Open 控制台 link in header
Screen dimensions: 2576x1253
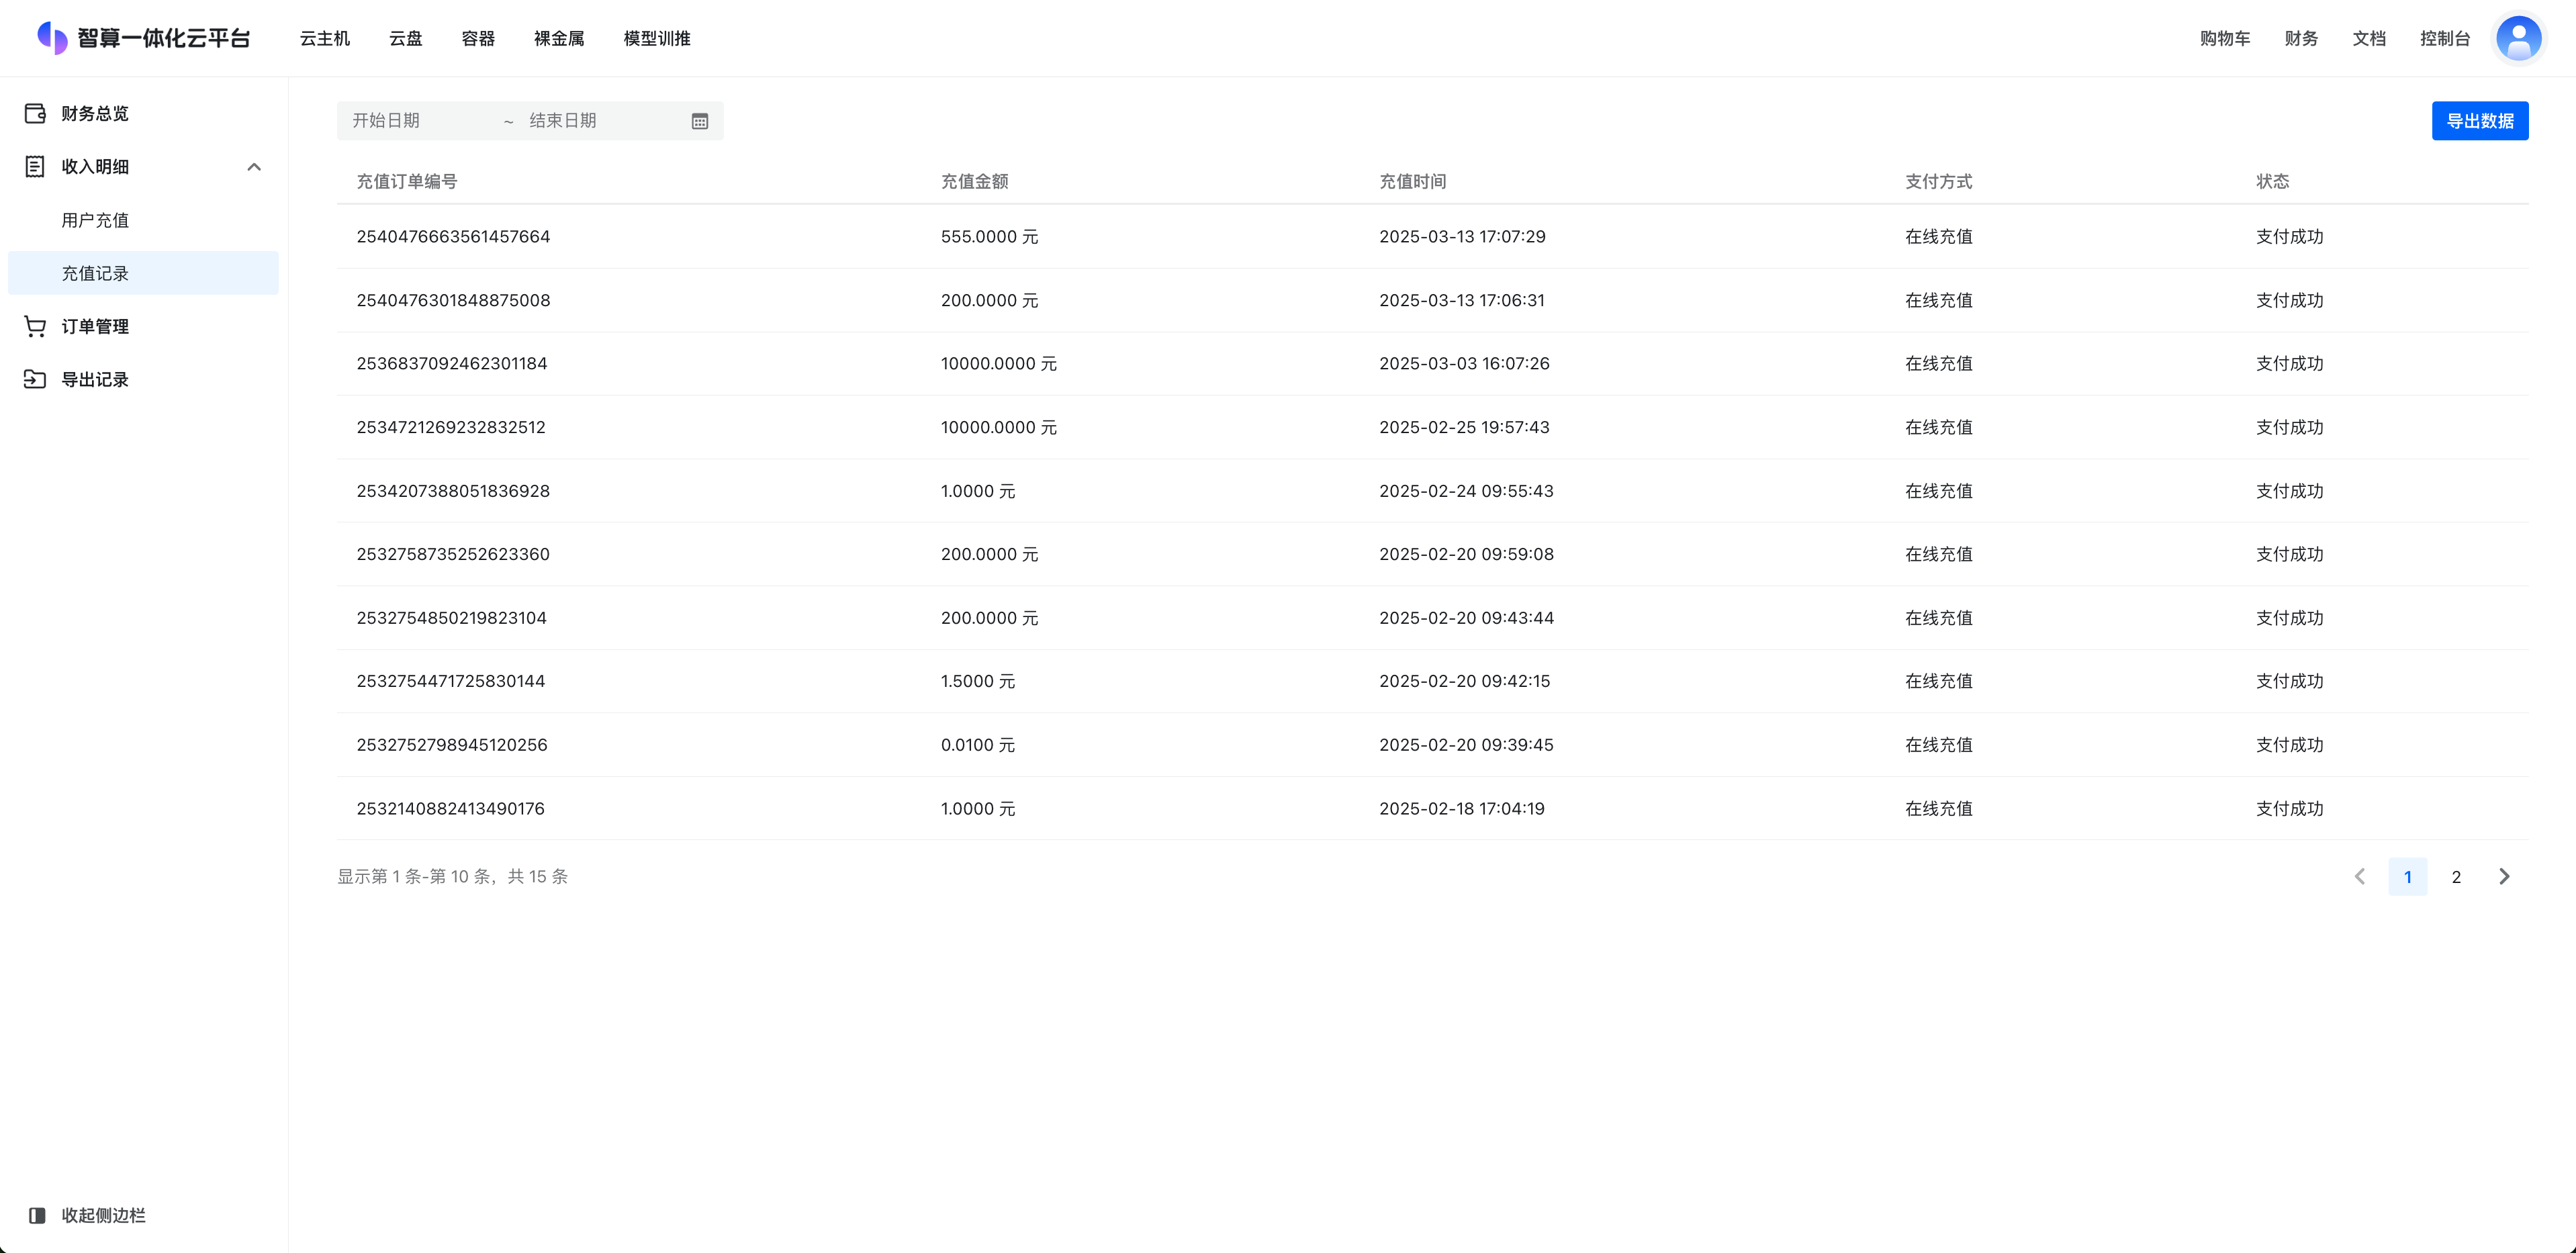[x=2444, y=38]
